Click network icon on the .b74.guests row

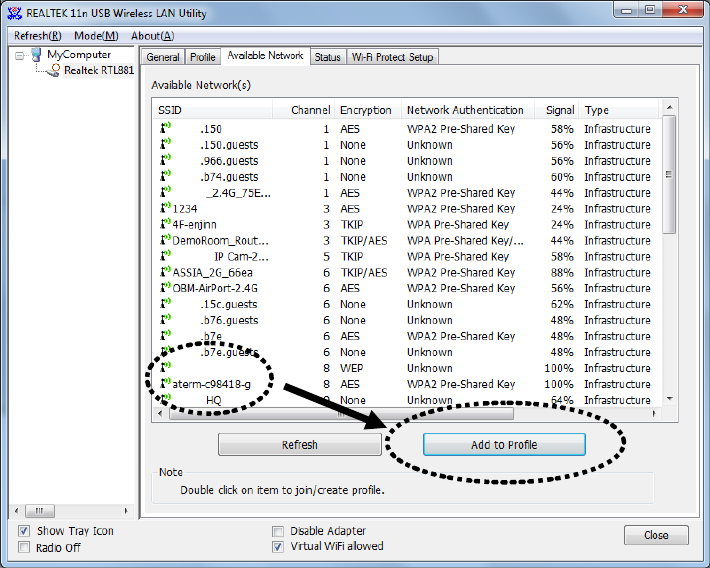tap(166, 176)
